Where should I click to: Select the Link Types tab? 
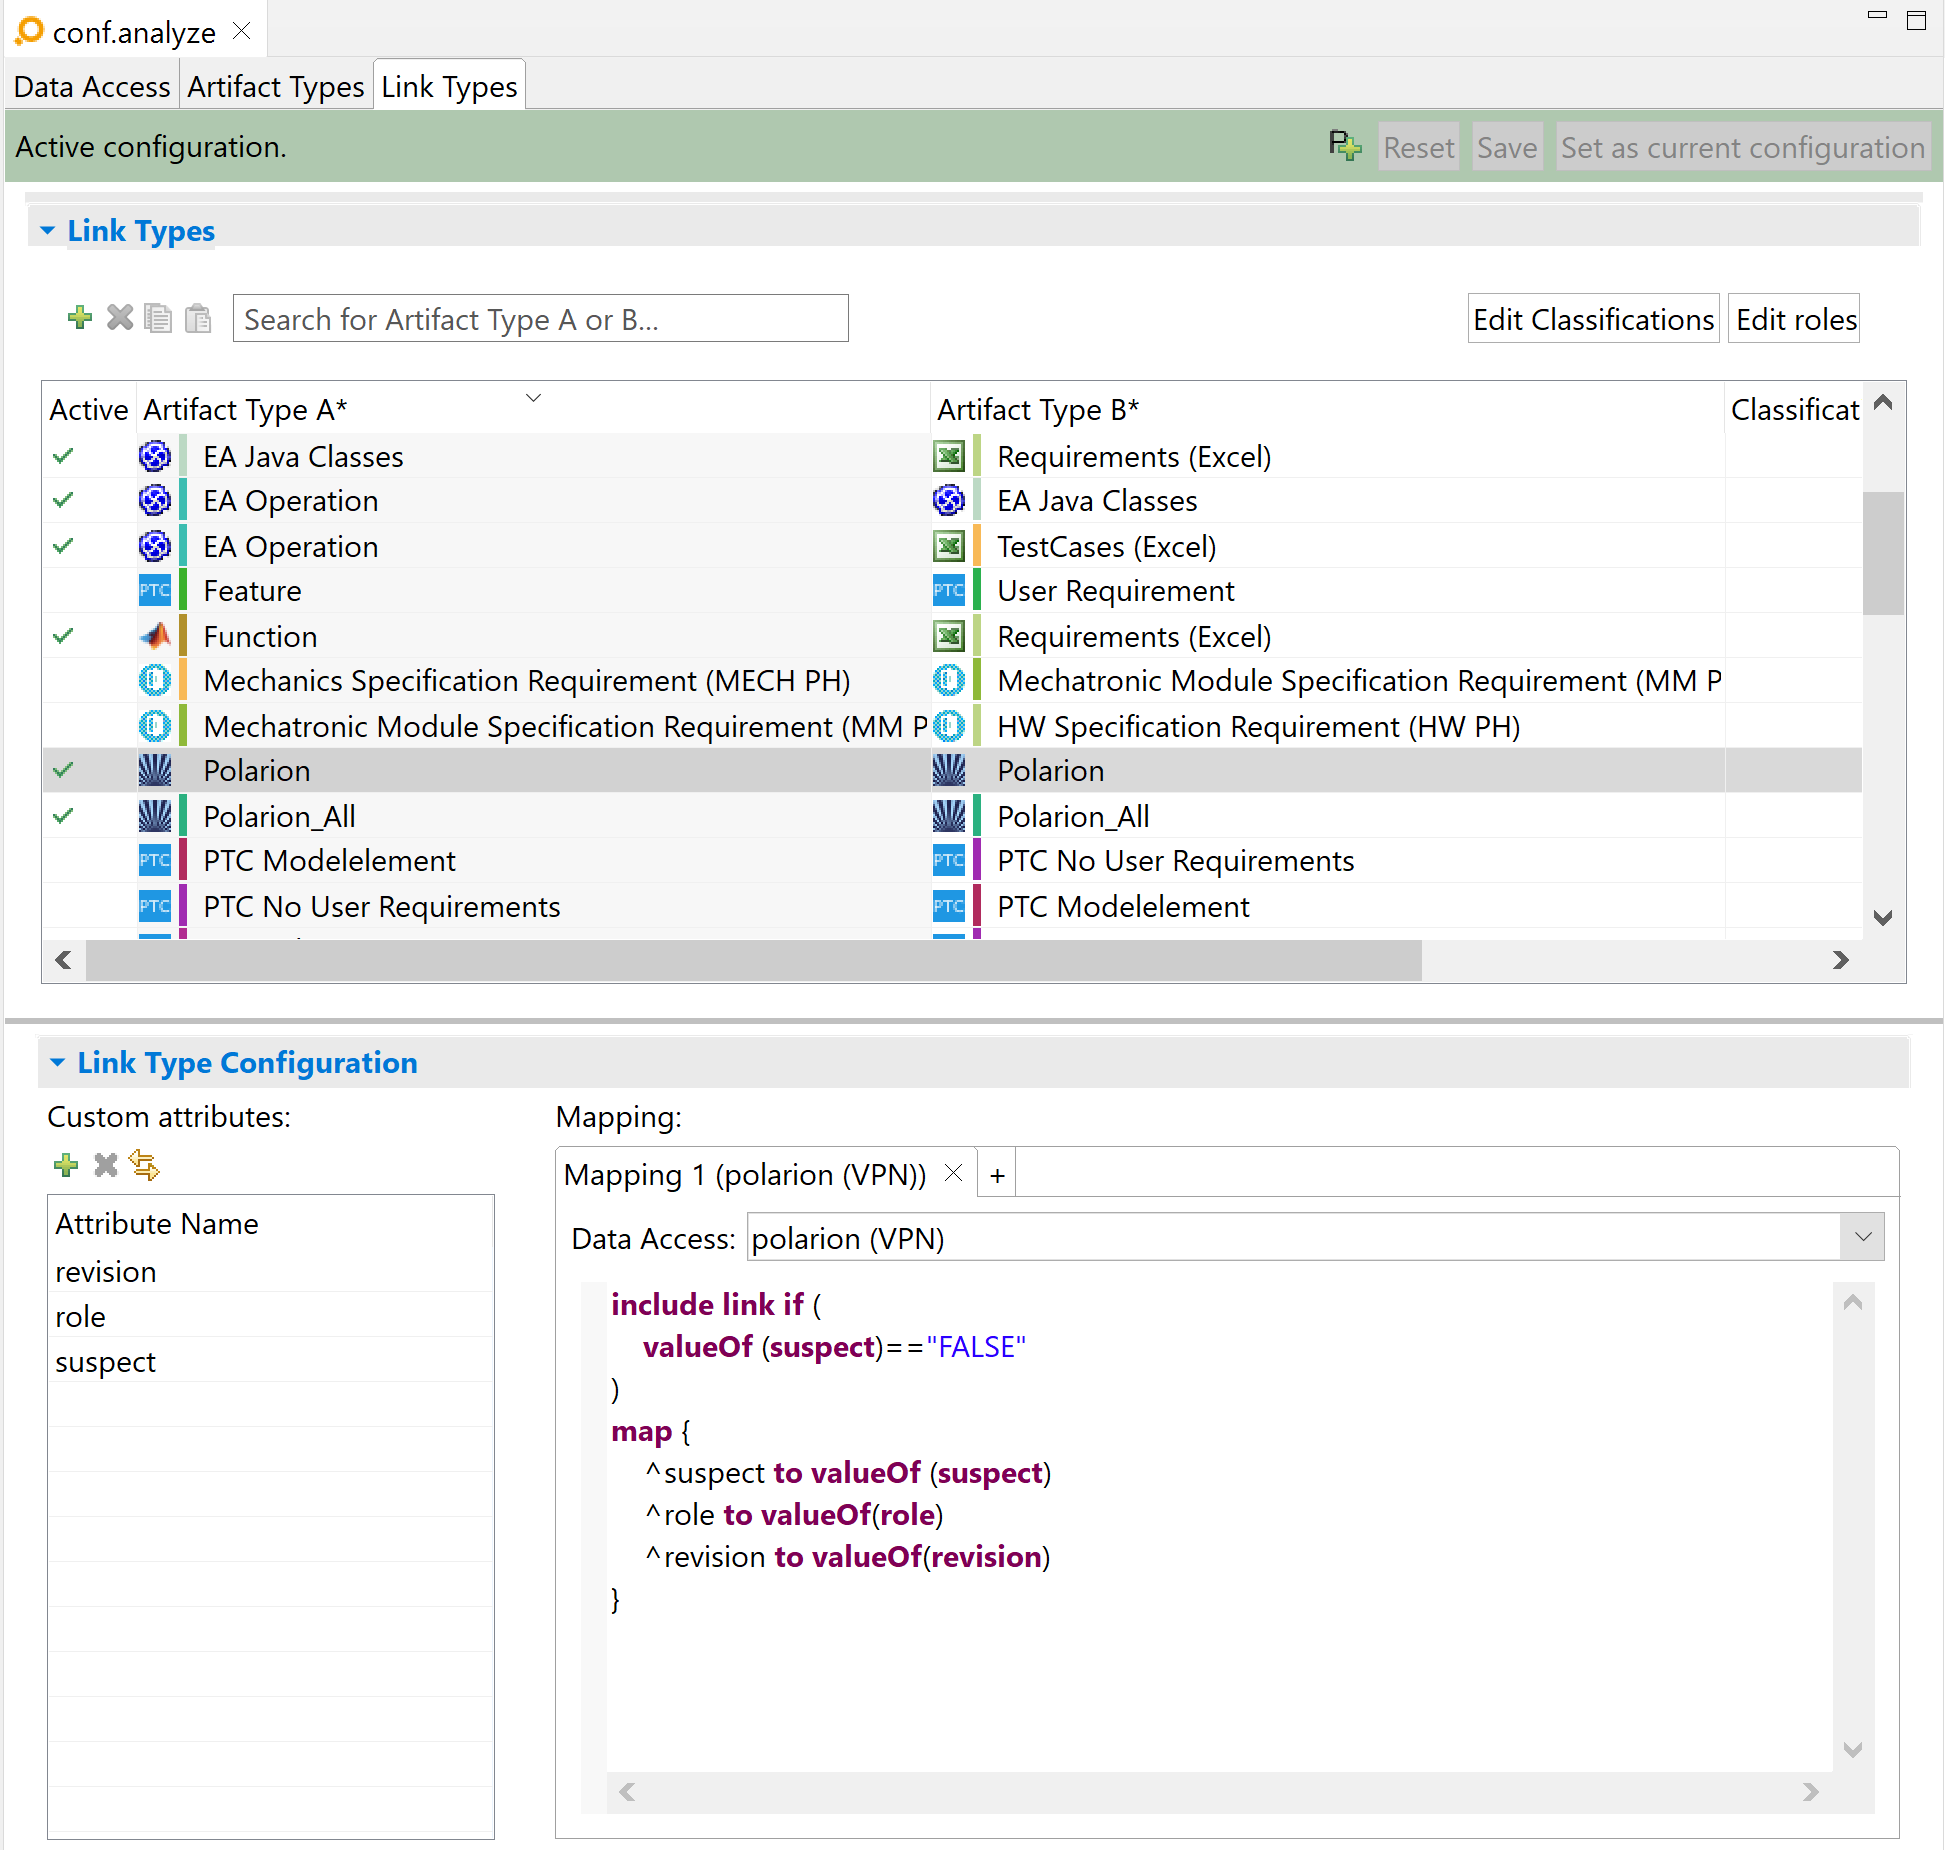449,87
